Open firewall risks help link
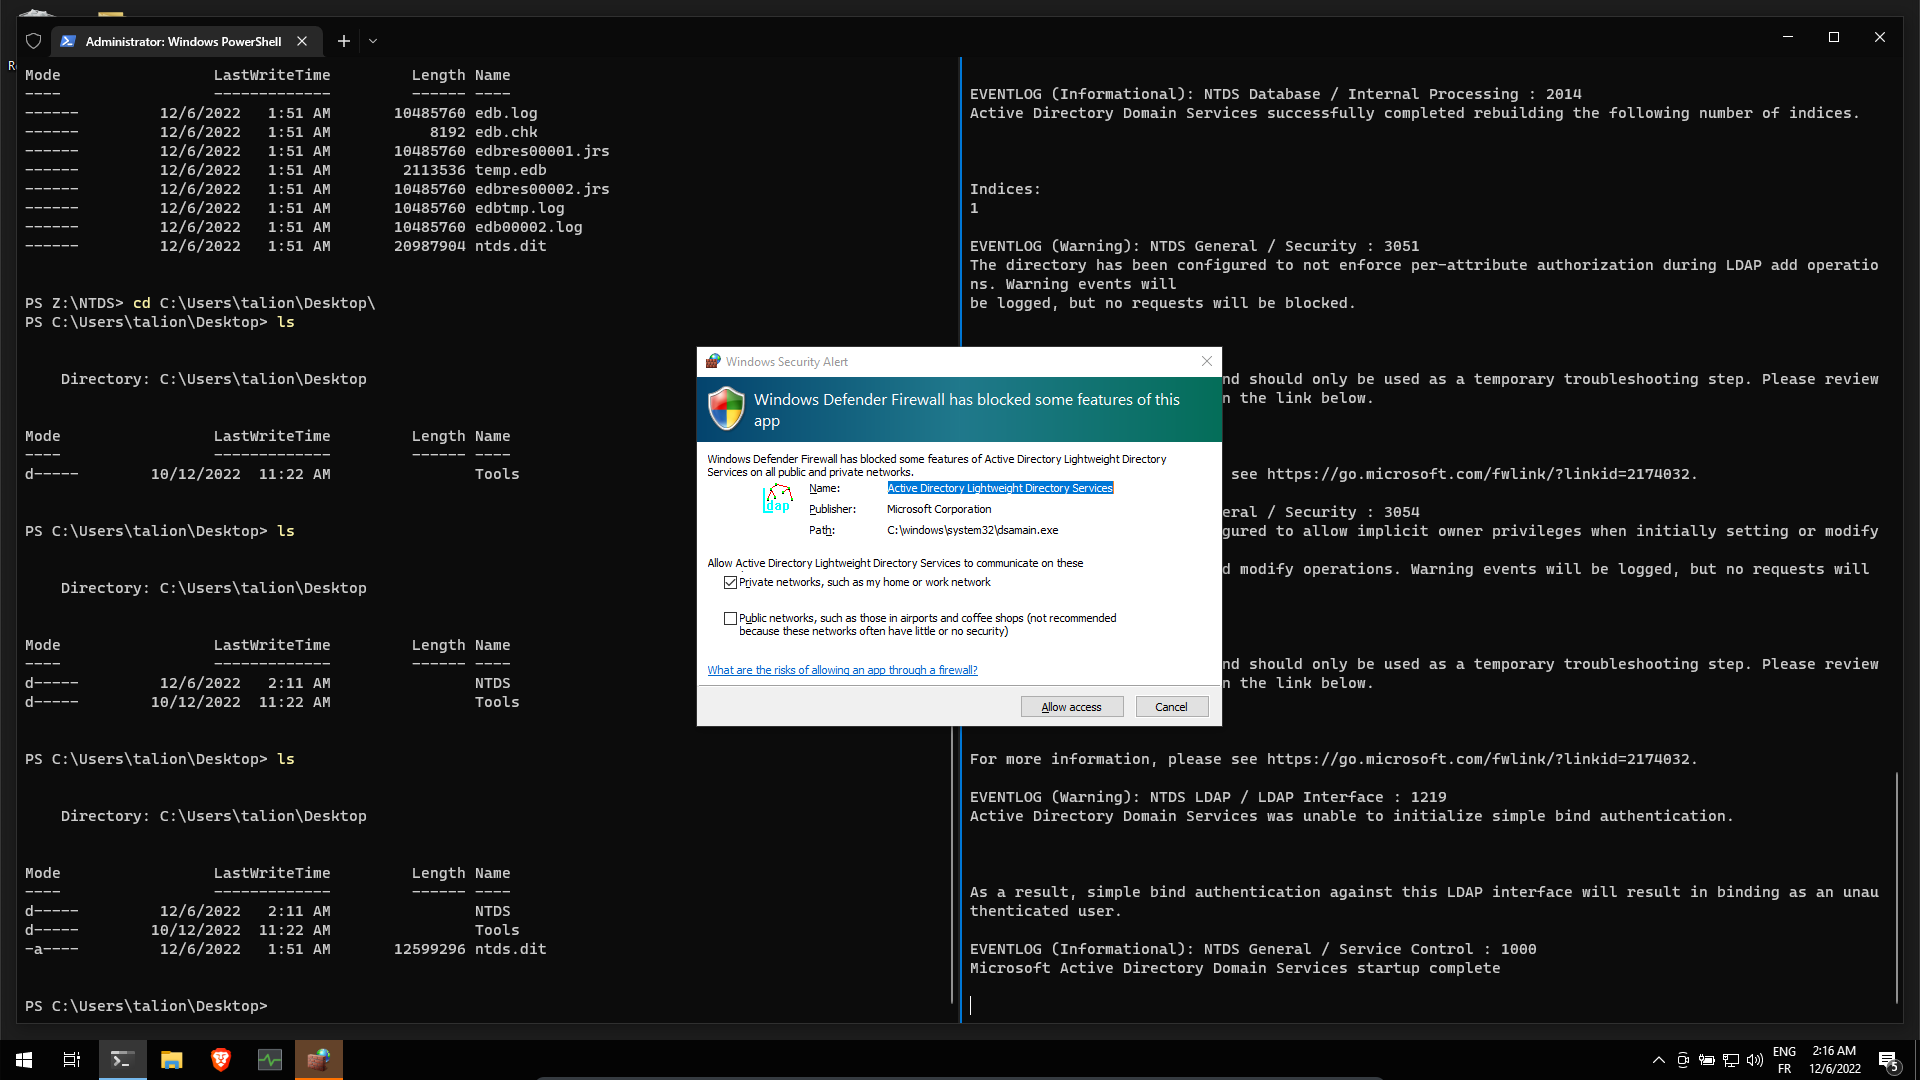The width and height of the screenshot is (1920, 1080). pos(842,670)
